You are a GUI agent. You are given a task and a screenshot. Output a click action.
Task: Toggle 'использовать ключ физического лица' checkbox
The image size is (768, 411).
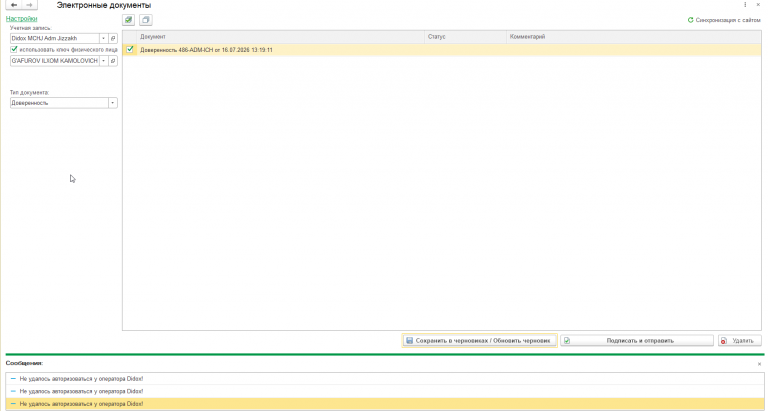pyautogui.click(x=14, y=49)
